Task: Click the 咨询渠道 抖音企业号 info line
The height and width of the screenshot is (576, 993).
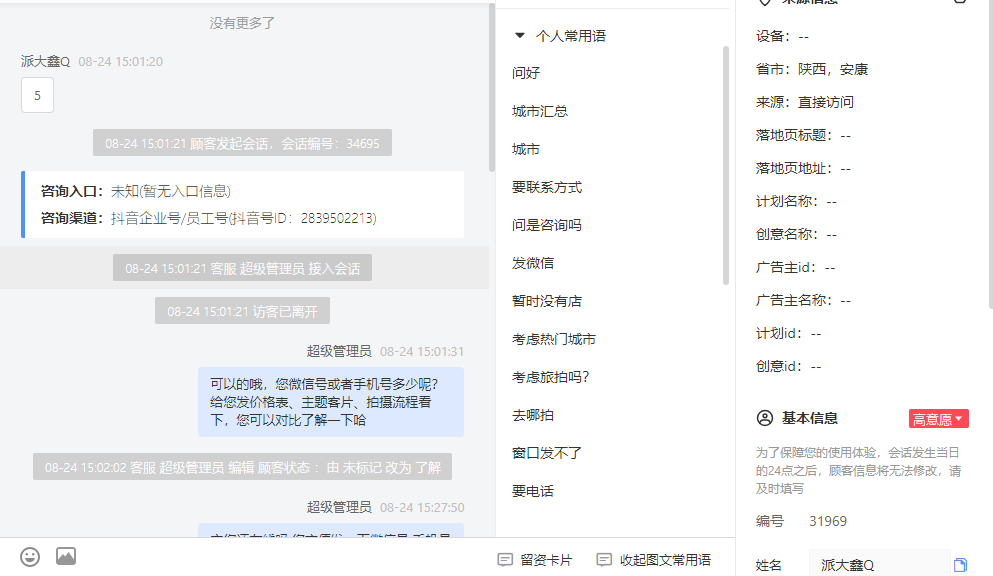Action: tap(208, 218)
